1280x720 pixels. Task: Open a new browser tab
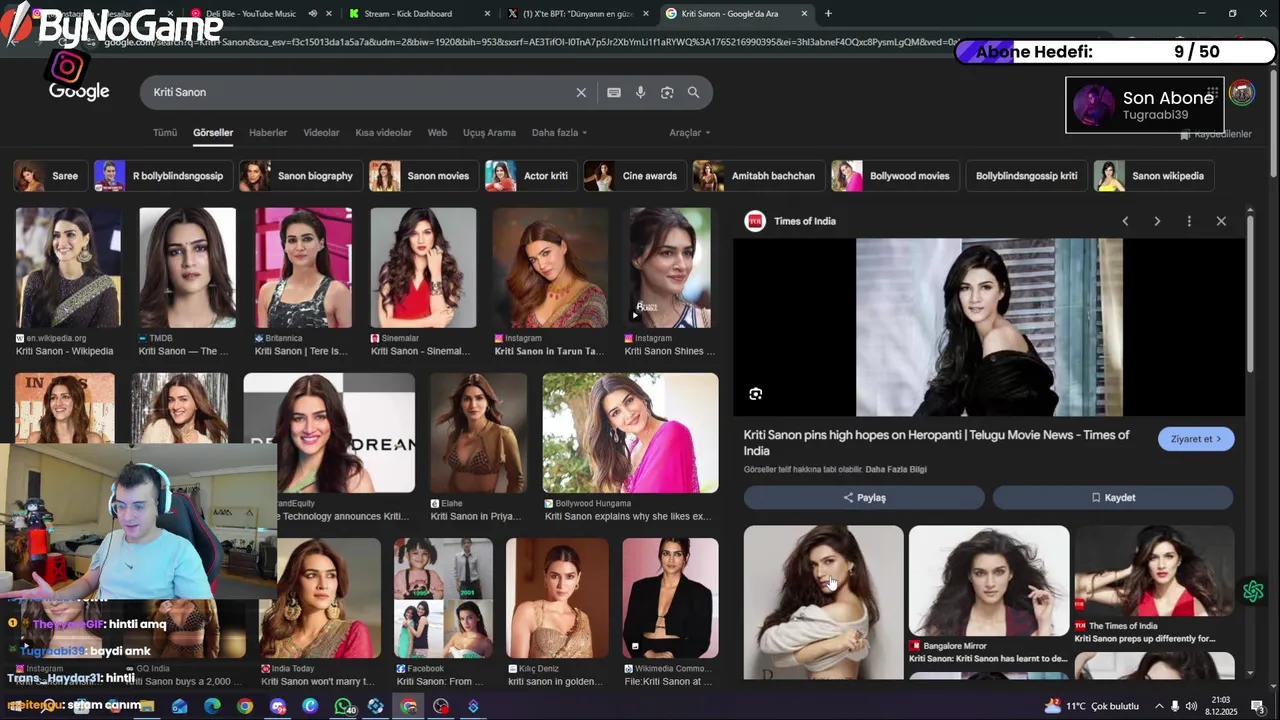point(828,14)
